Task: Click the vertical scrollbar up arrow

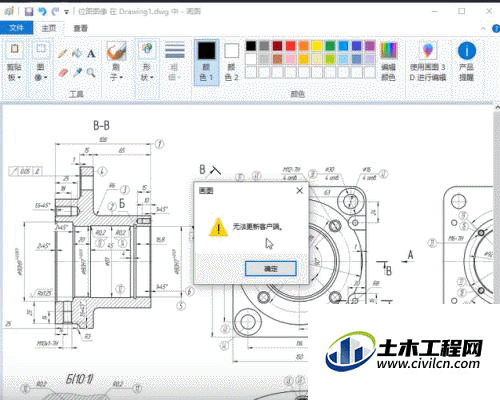Action: pos(497,108)
